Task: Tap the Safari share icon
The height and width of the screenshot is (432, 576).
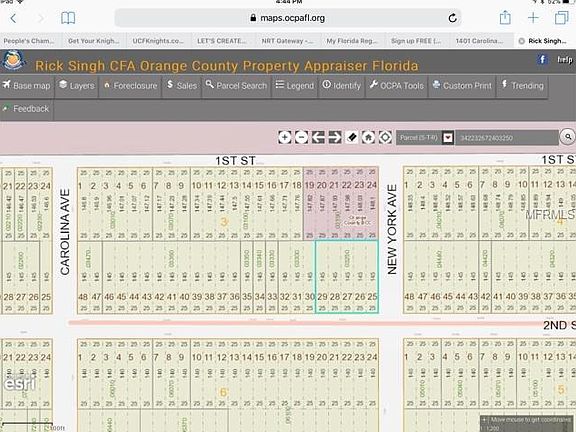Action: [505, 18]
